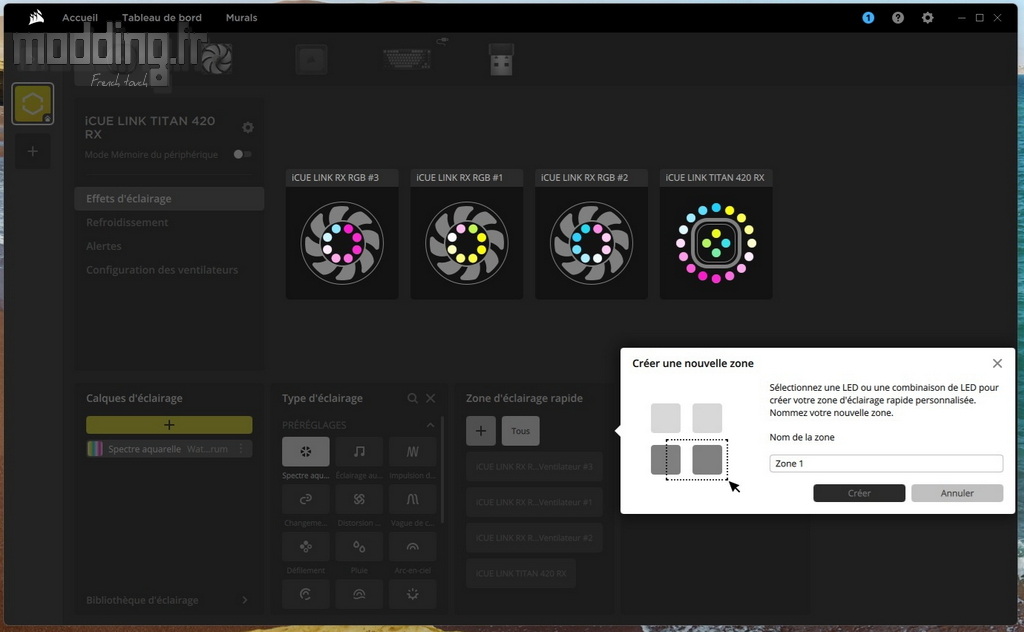The image size is (1024, 632).
Task: Select the iCUE LINK RX RGB #3 fan preview
Action: [342, 243]
